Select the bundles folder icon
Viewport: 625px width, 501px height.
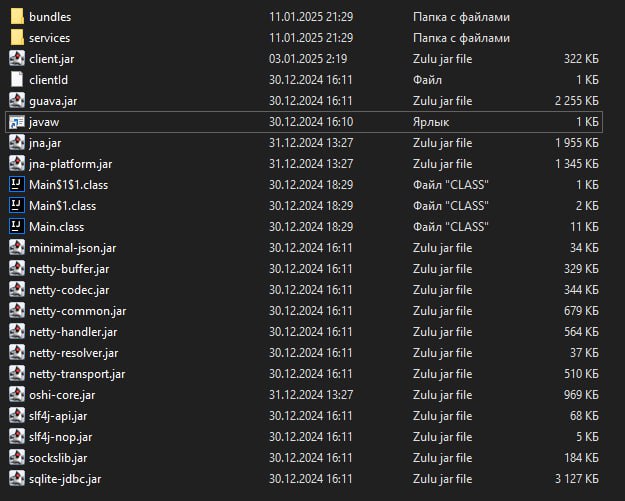(x=16, y=17)
